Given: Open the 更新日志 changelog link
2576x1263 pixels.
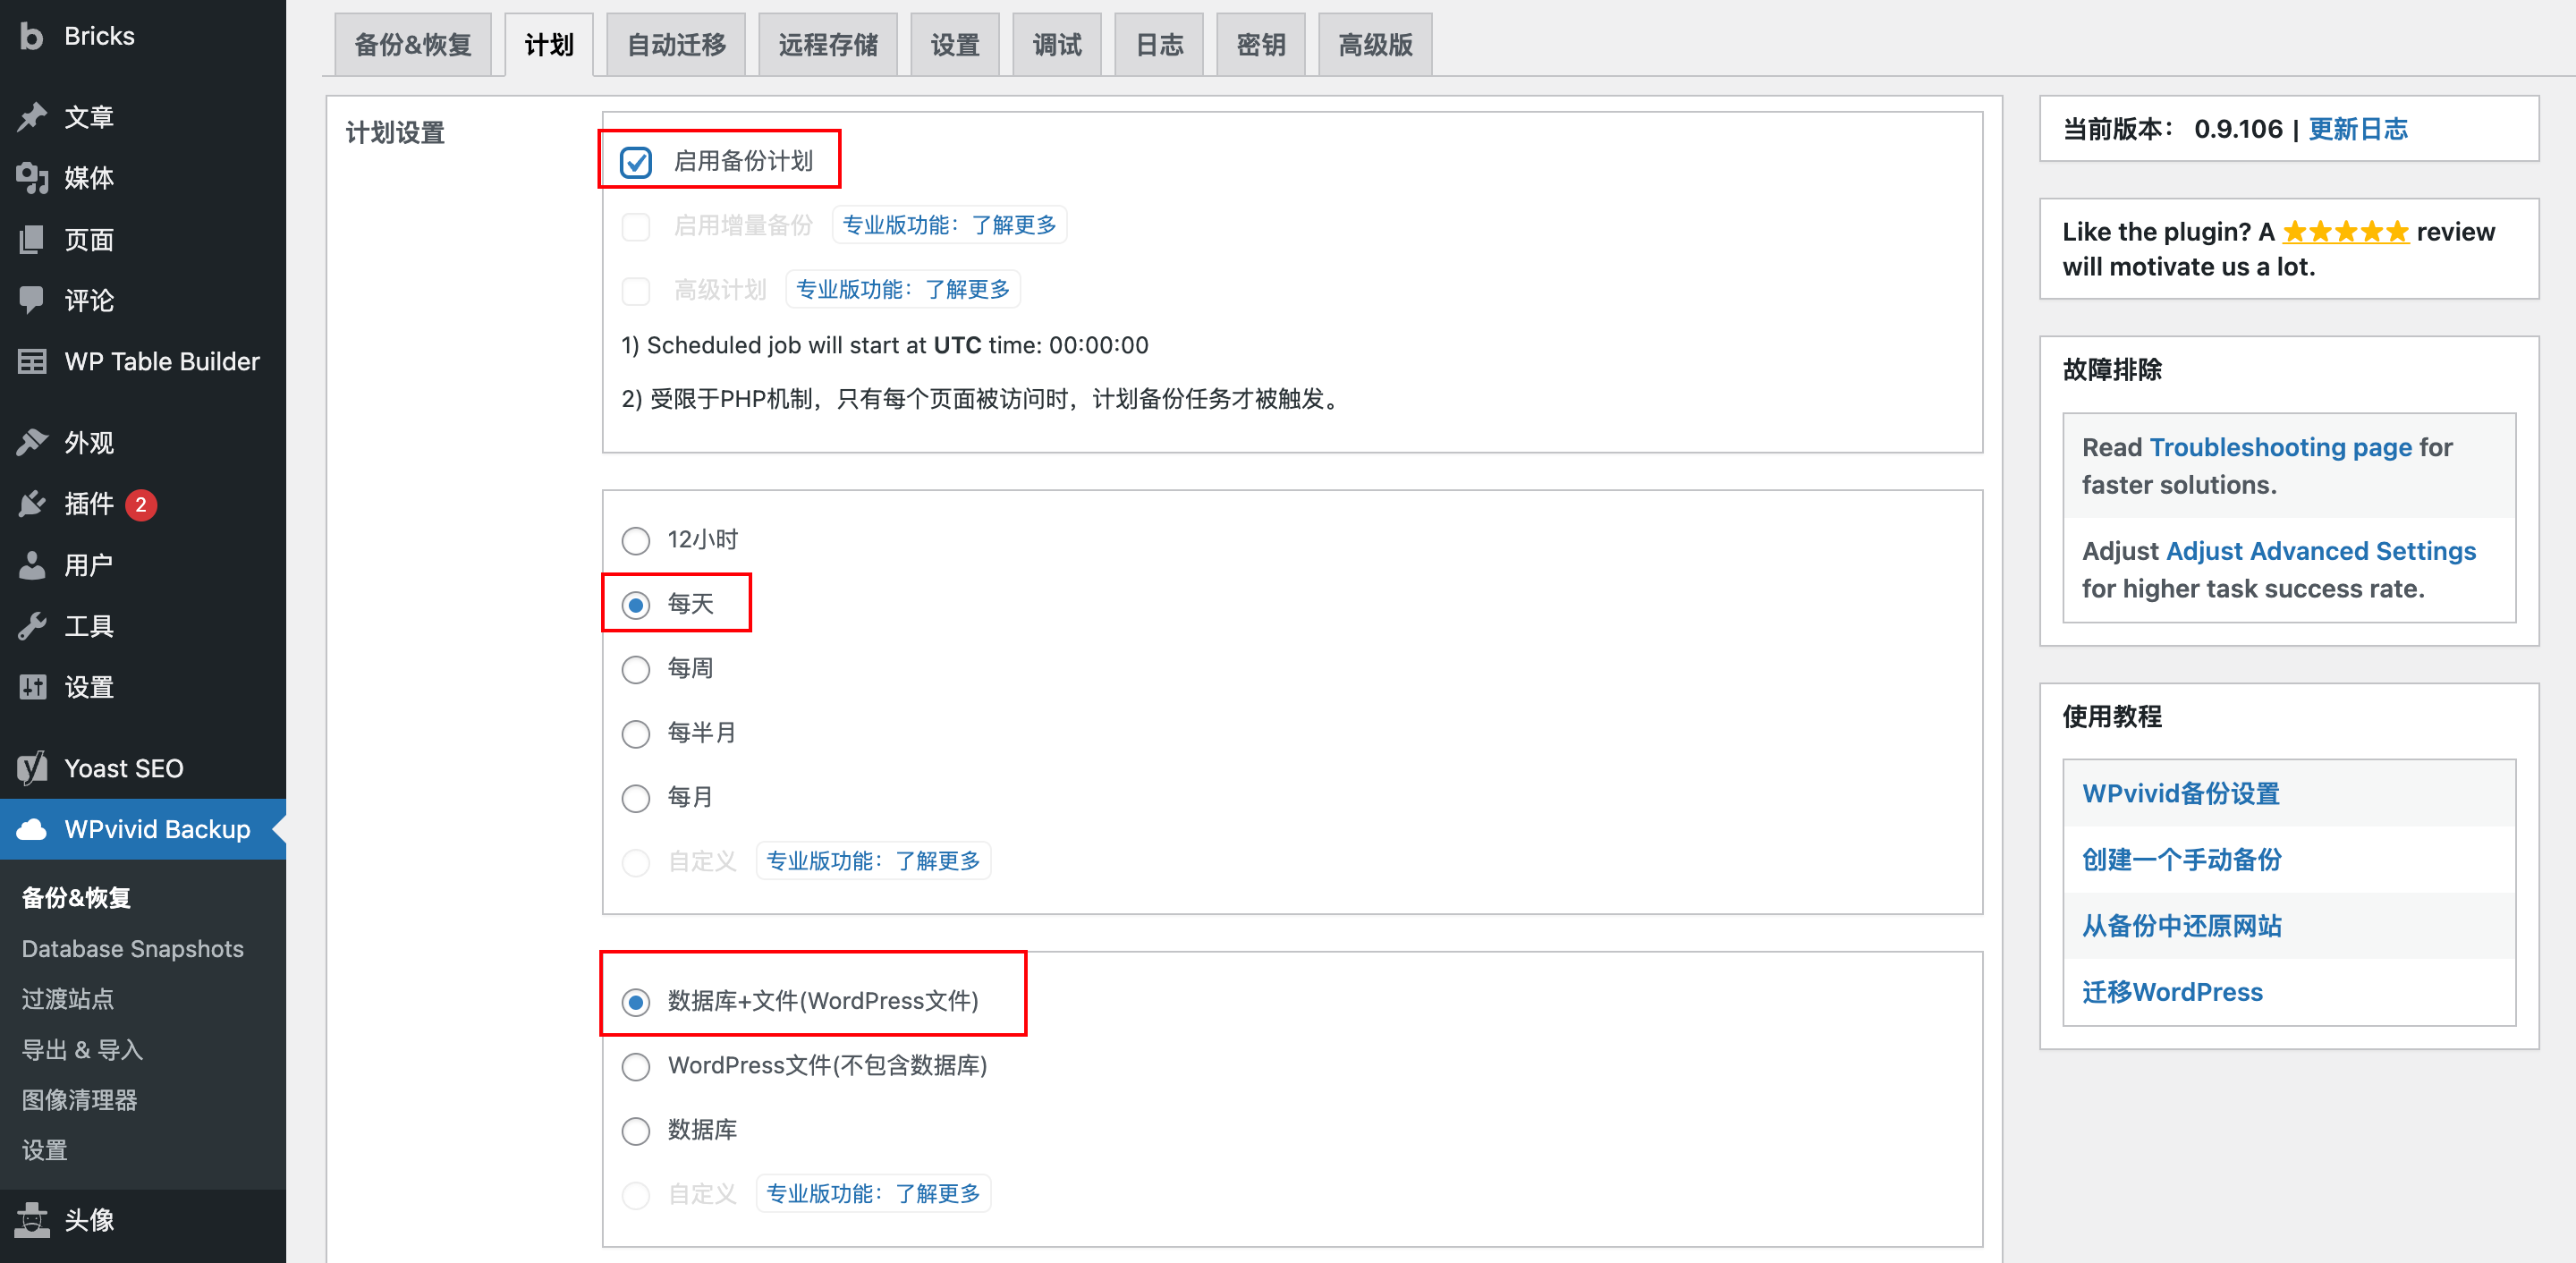Looking at the screenshot, I should point(2358,129).
